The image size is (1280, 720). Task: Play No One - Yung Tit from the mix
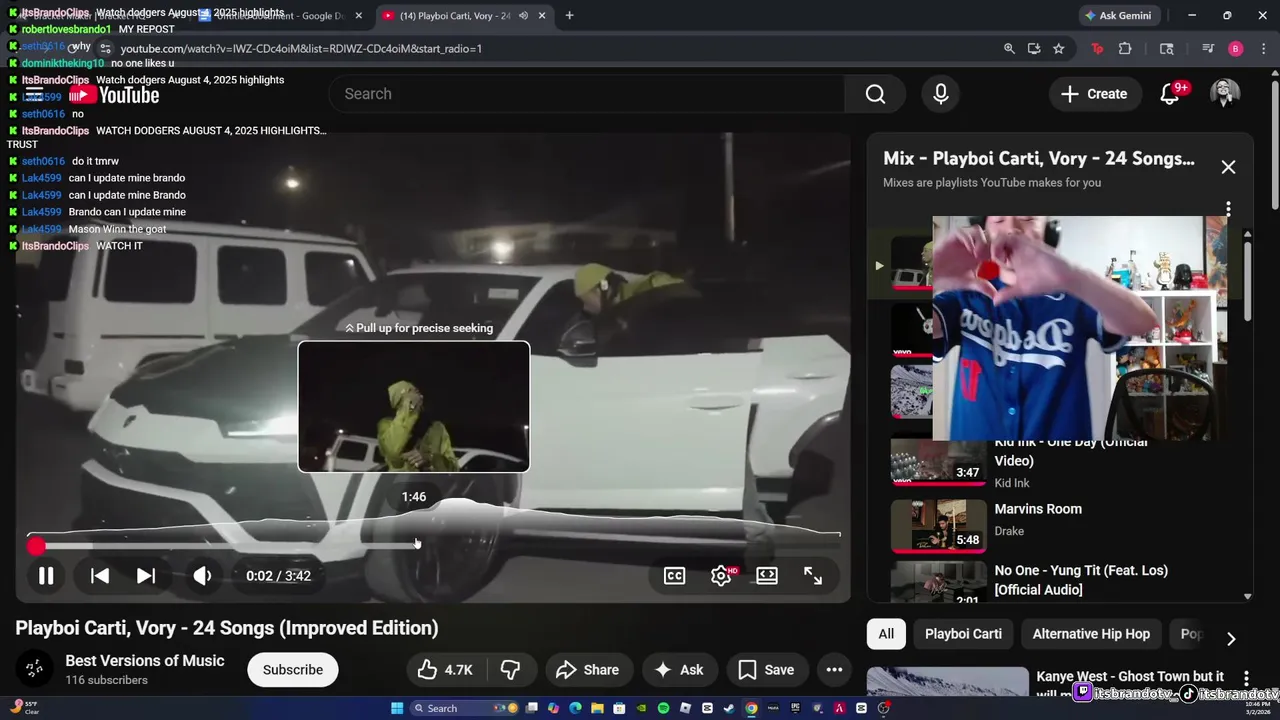point(1081,580)
